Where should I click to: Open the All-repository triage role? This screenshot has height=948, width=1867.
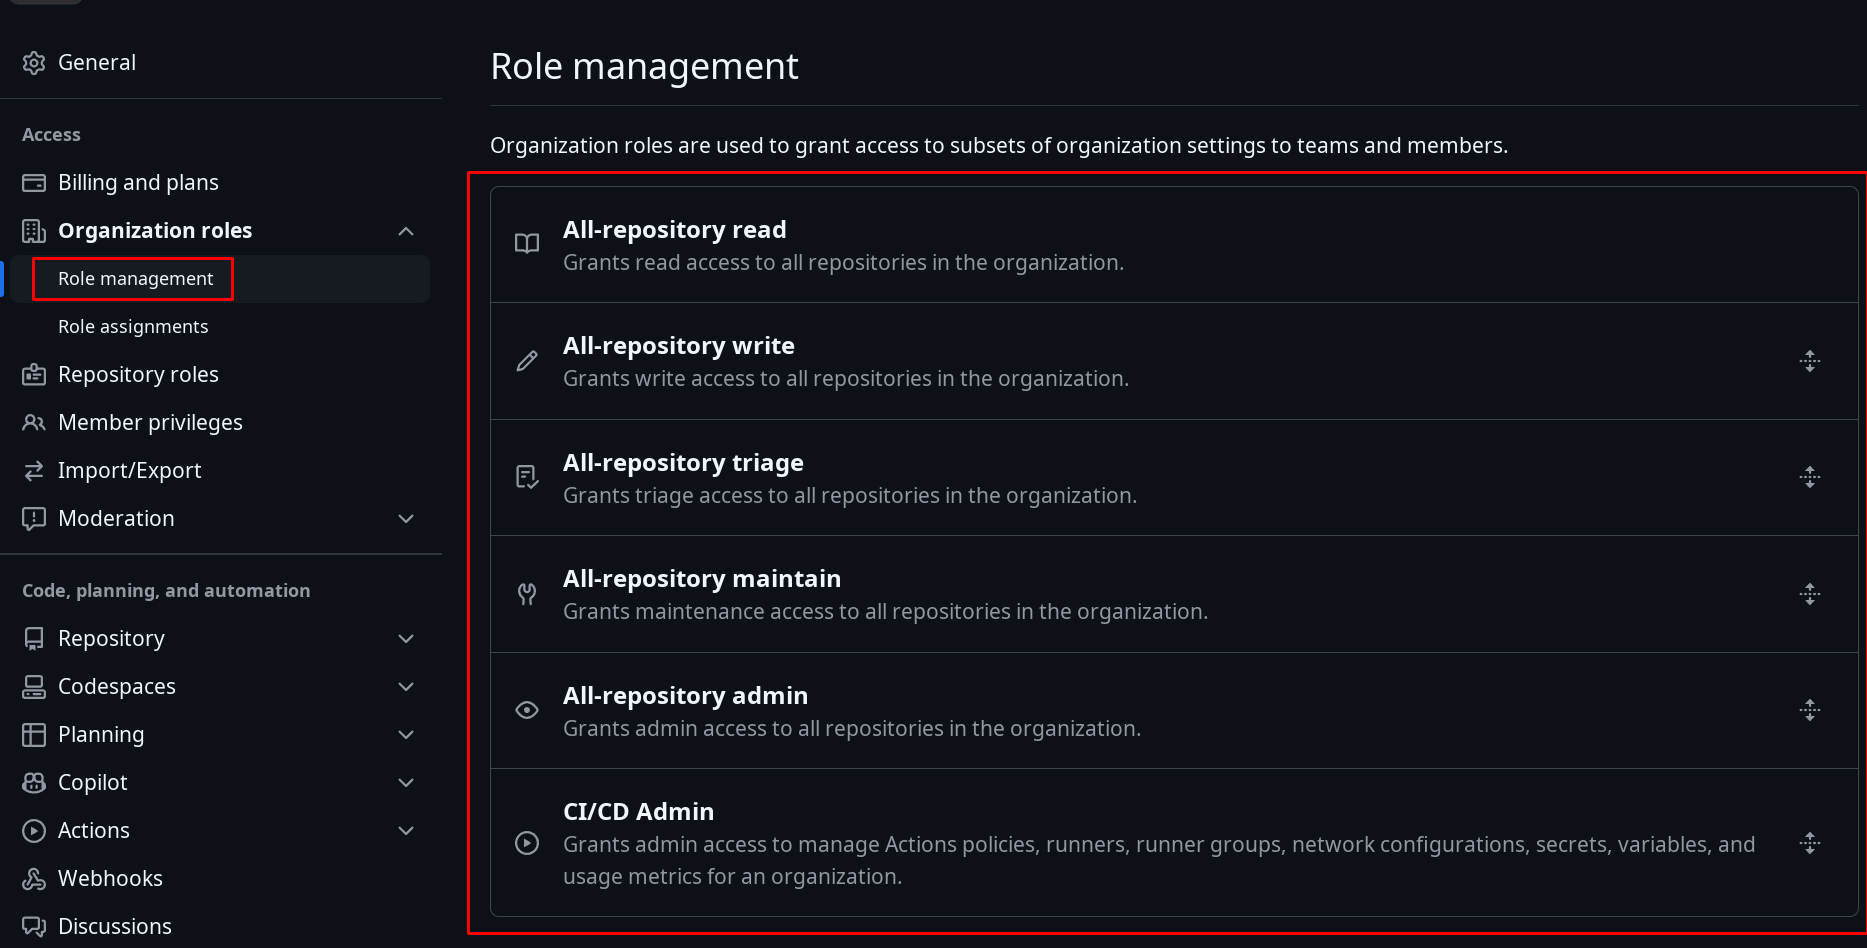pos(683,463)
